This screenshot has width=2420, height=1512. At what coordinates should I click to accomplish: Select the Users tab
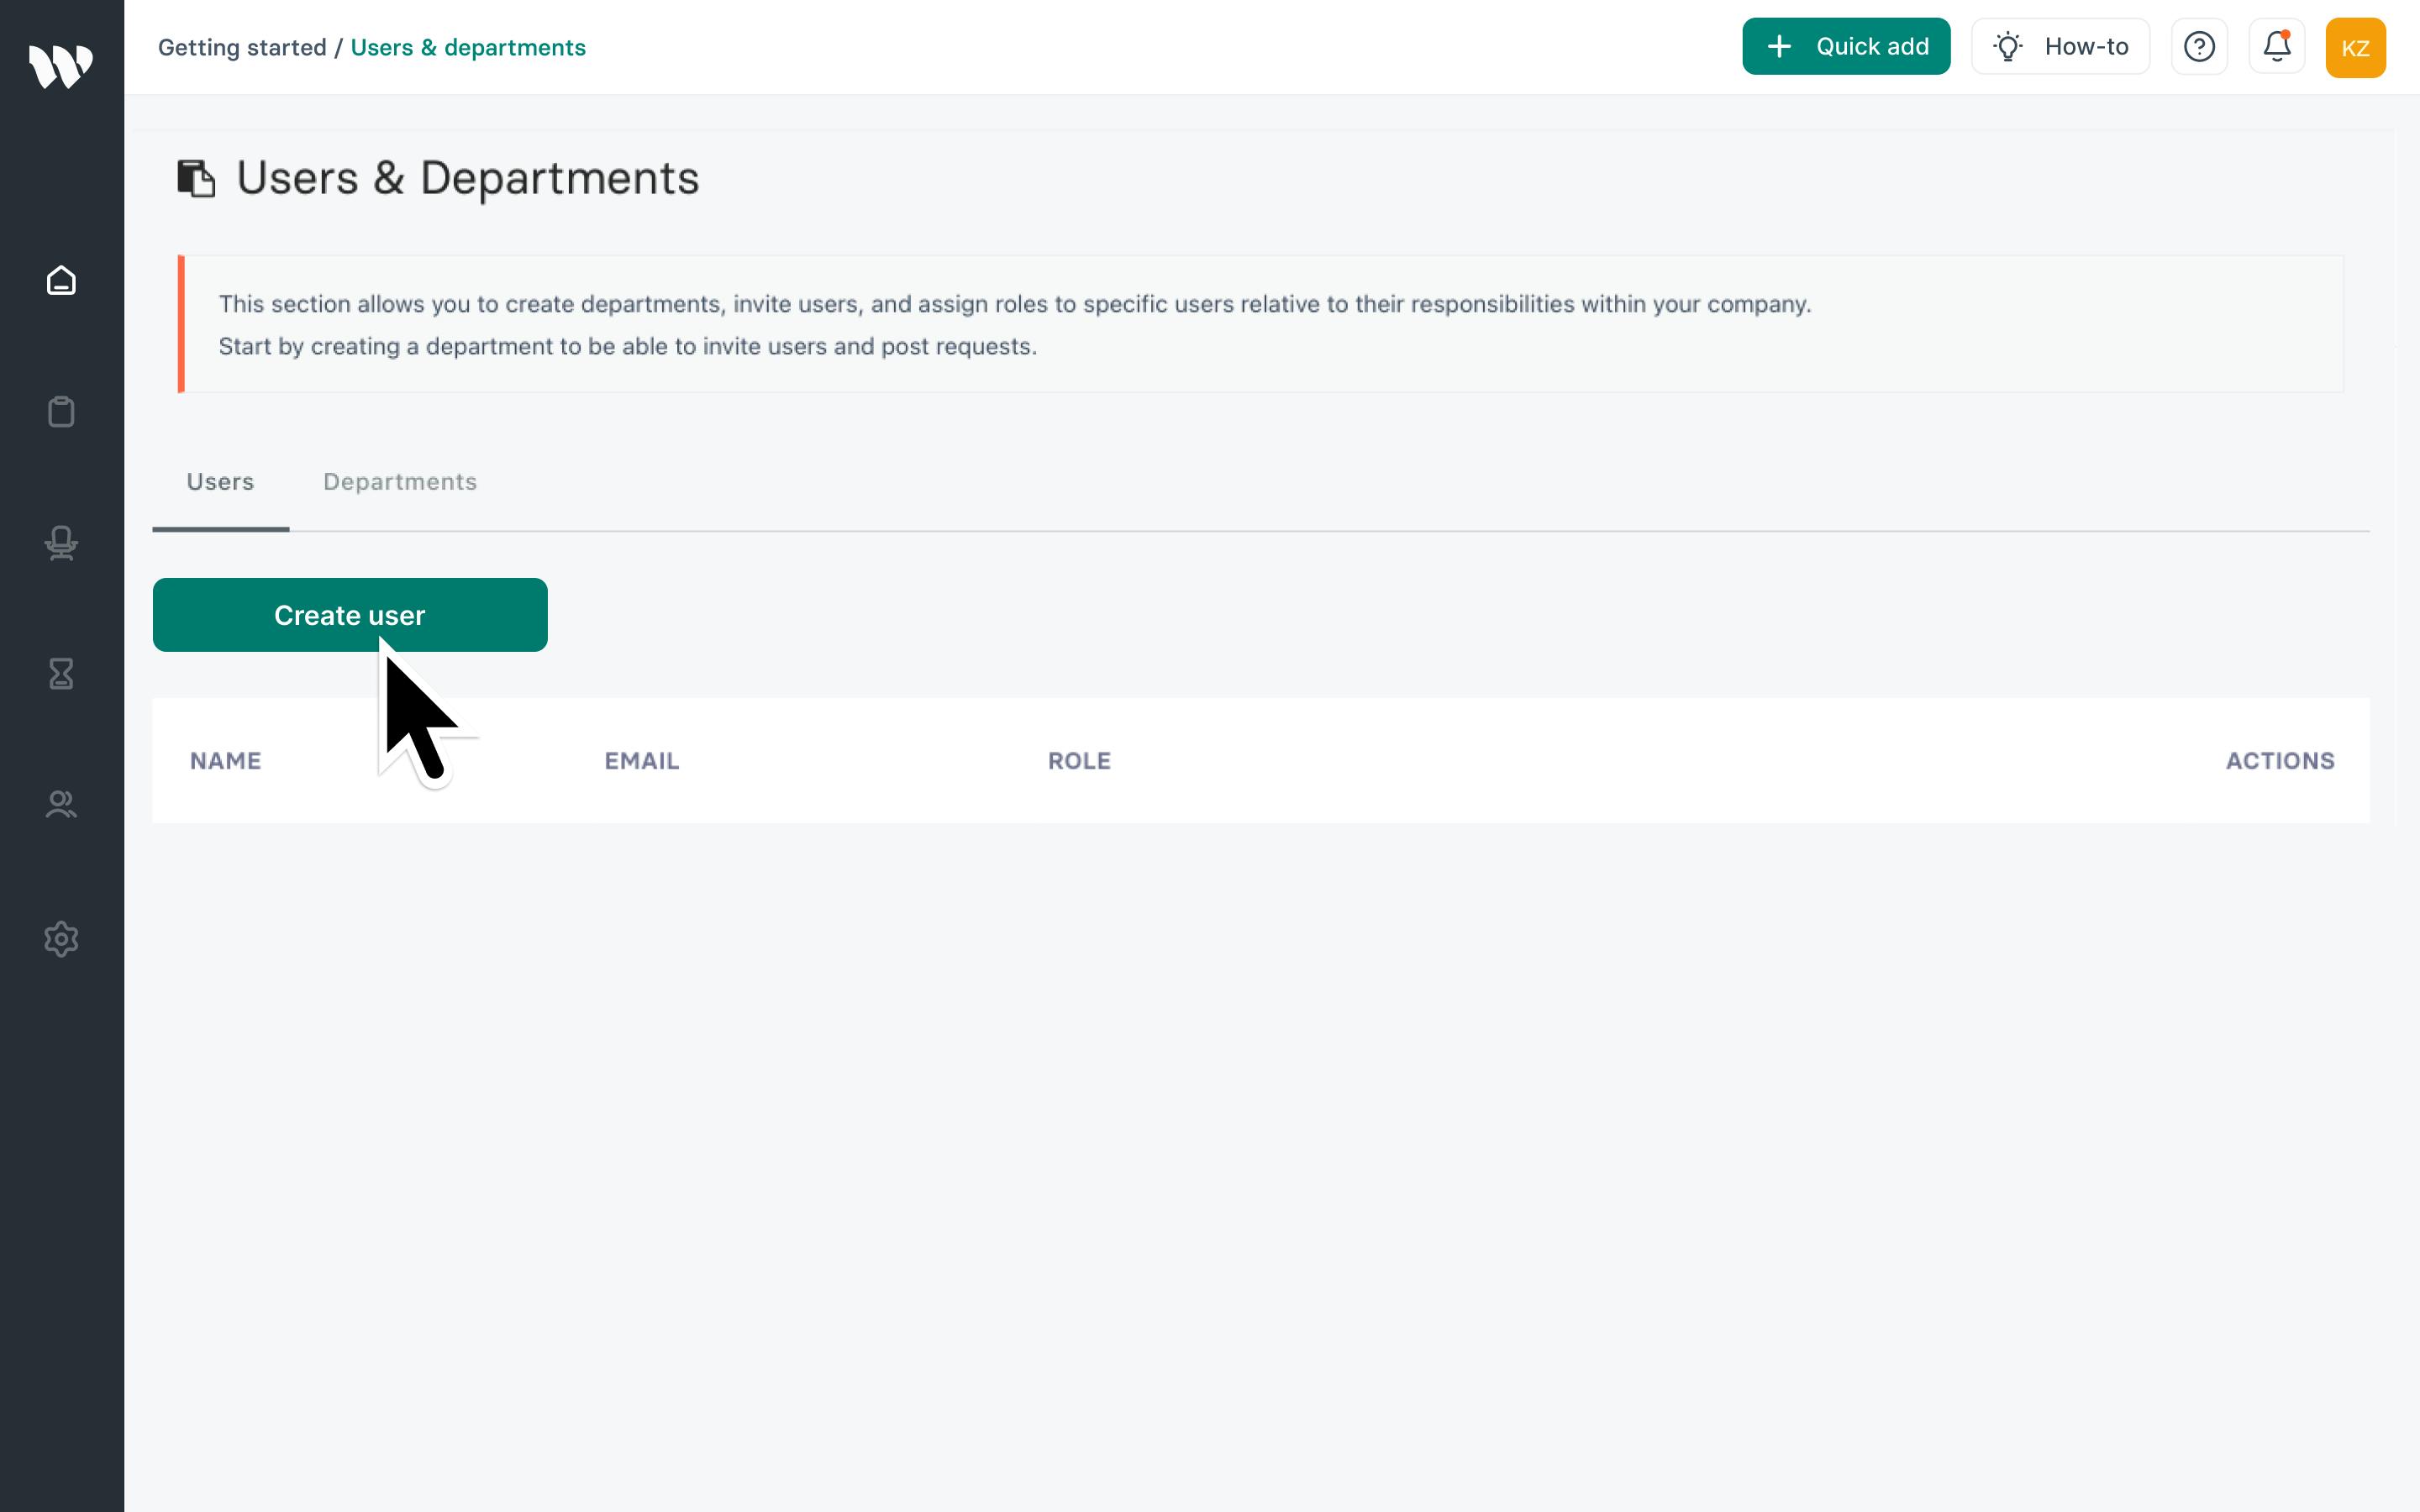click(220, 482)
